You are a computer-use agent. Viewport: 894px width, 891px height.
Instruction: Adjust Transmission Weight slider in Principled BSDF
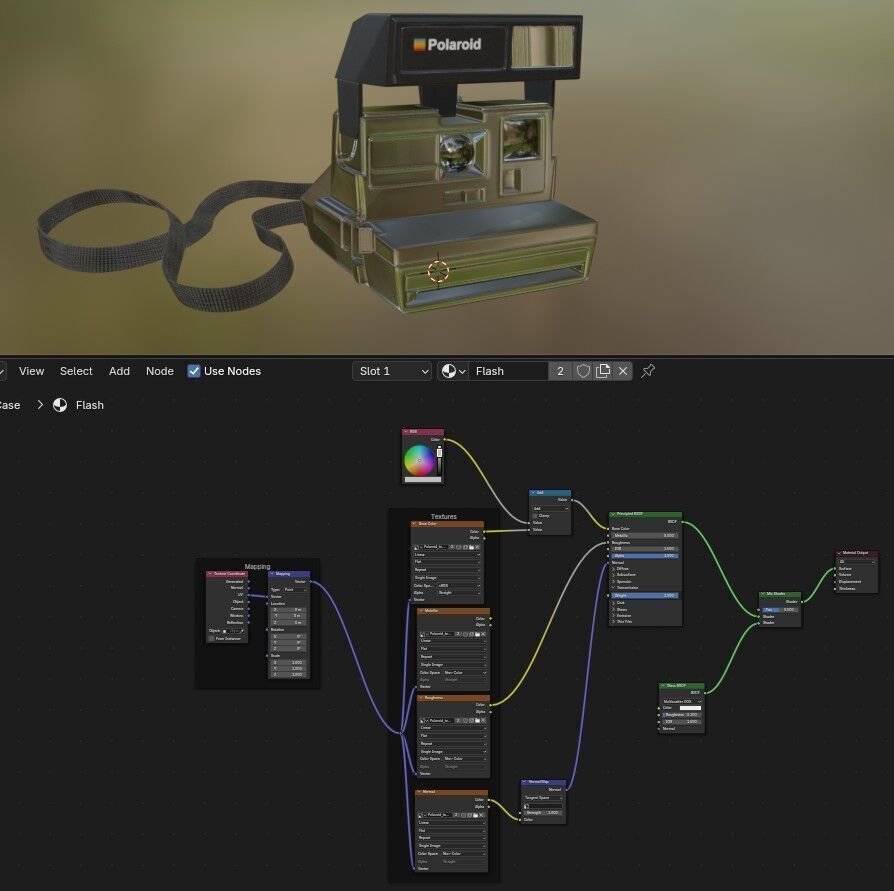[x=644, y=596]
